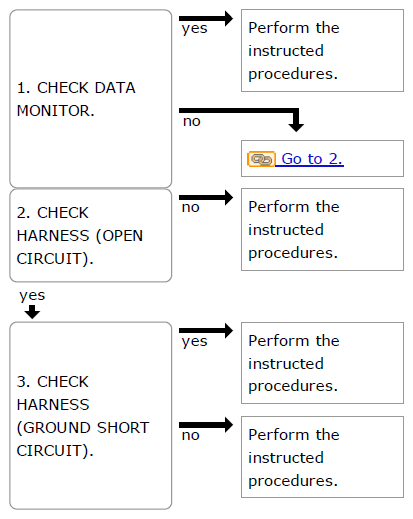Click the procedures box for step 2 no
The height and width of the screenshot is (519, 413).
322,230
